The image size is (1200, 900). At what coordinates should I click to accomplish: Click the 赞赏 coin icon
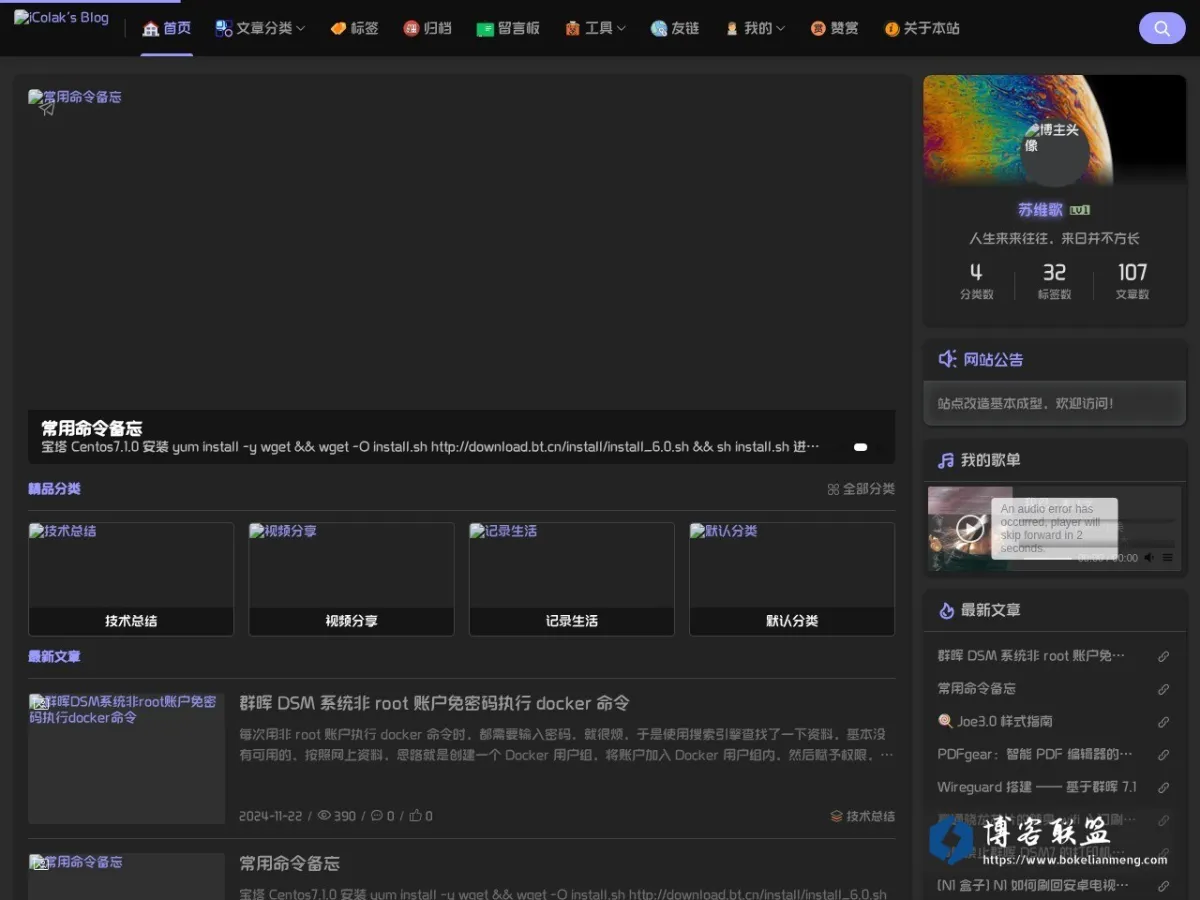(818, 29)
